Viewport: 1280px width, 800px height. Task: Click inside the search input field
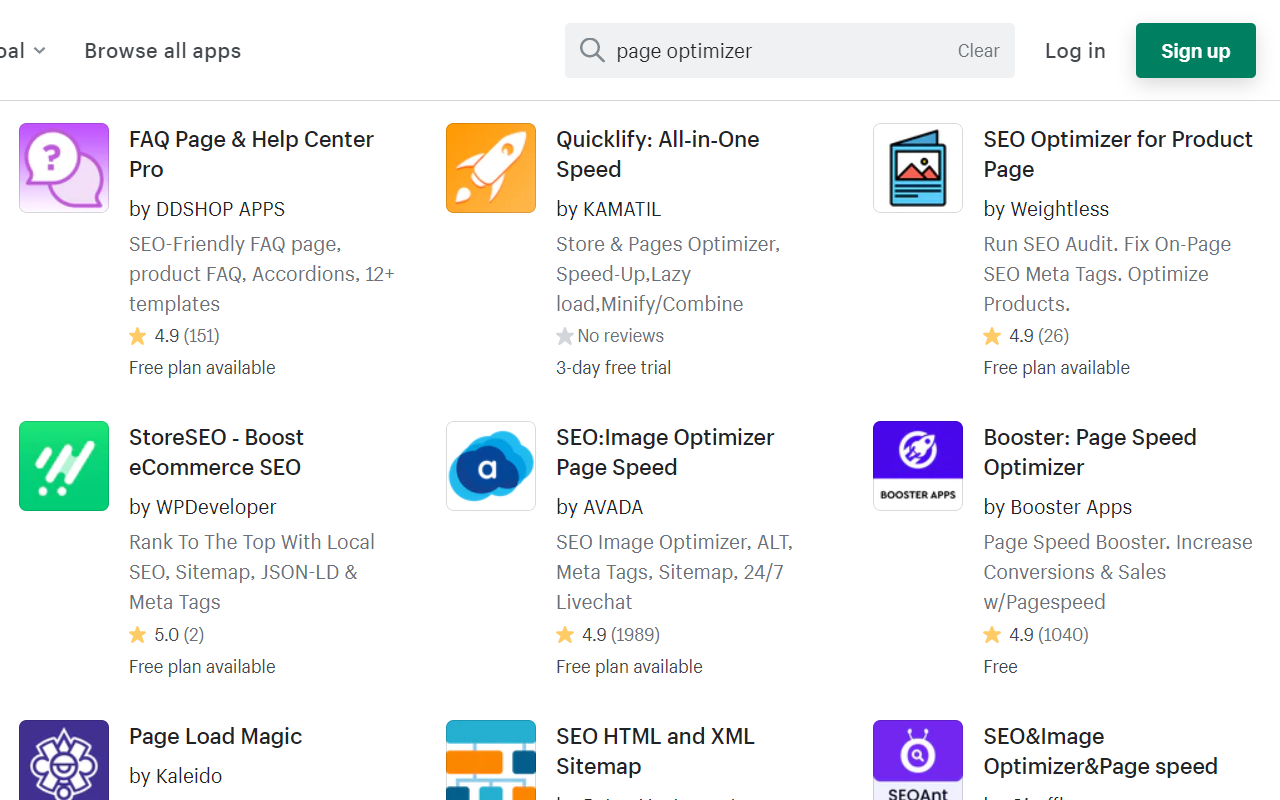pos(750,50)
